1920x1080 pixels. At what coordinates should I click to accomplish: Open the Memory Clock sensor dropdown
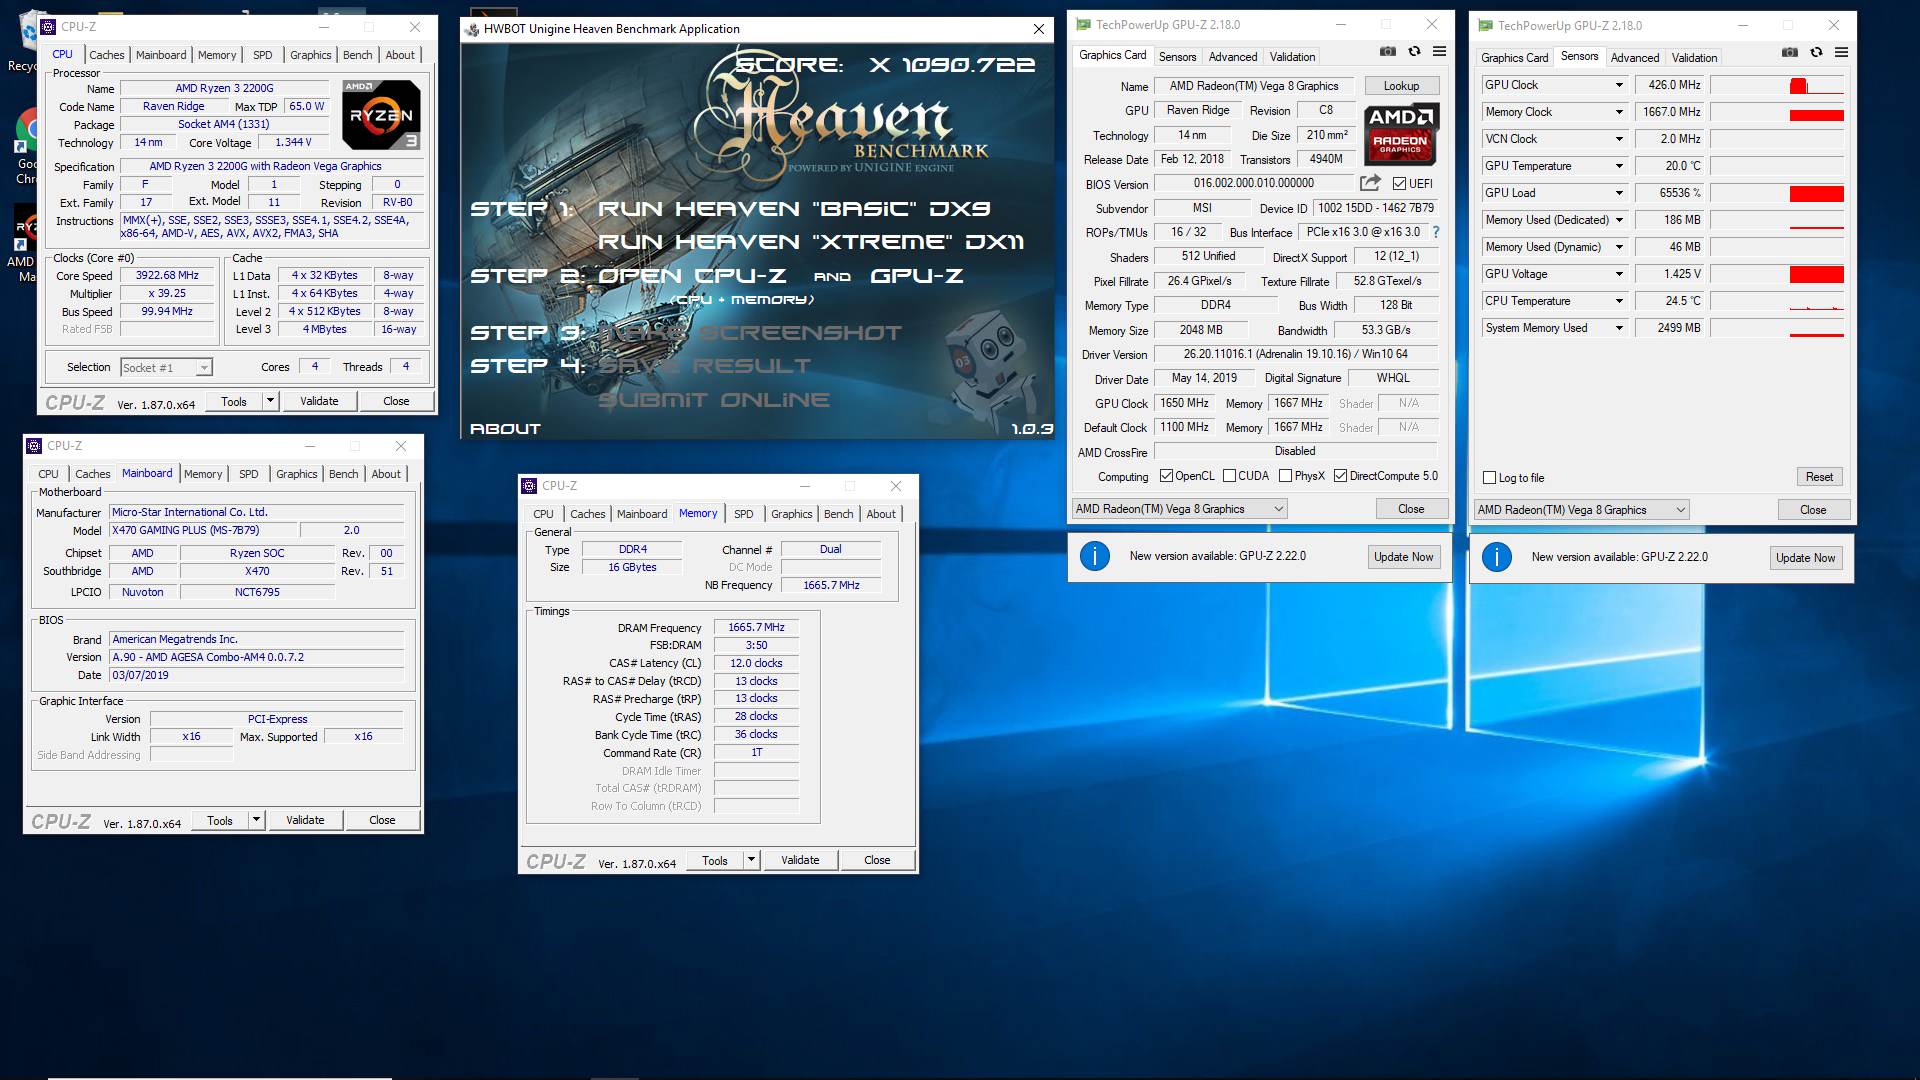(1619, 112)
